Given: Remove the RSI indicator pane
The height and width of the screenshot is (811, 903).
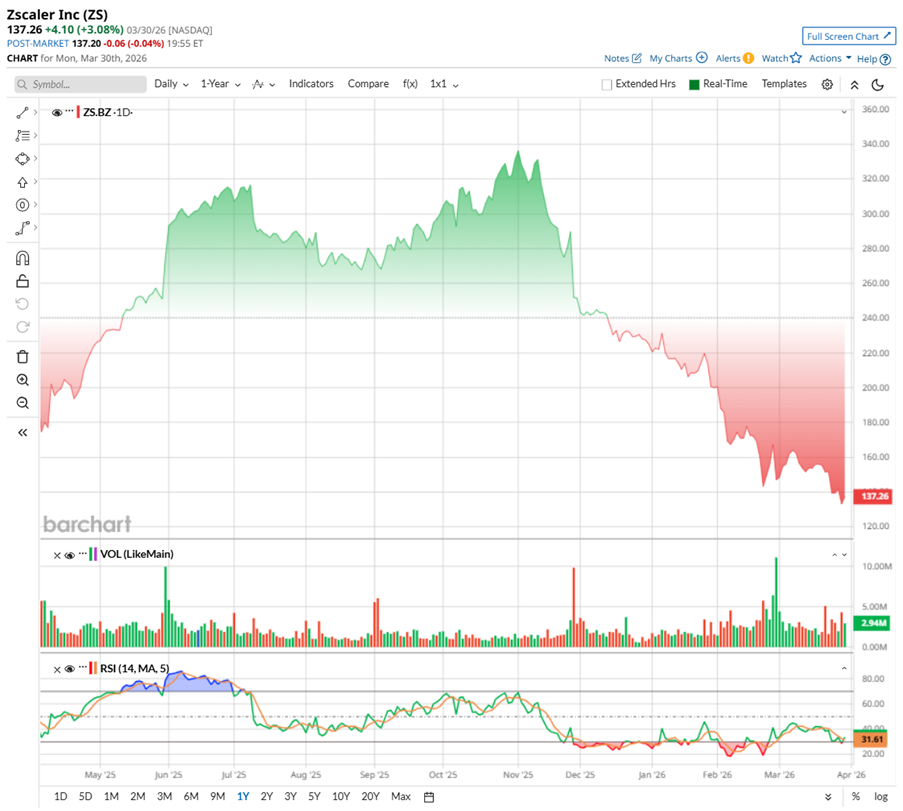Looking at the screenshot, I should (x=57, y=669).
